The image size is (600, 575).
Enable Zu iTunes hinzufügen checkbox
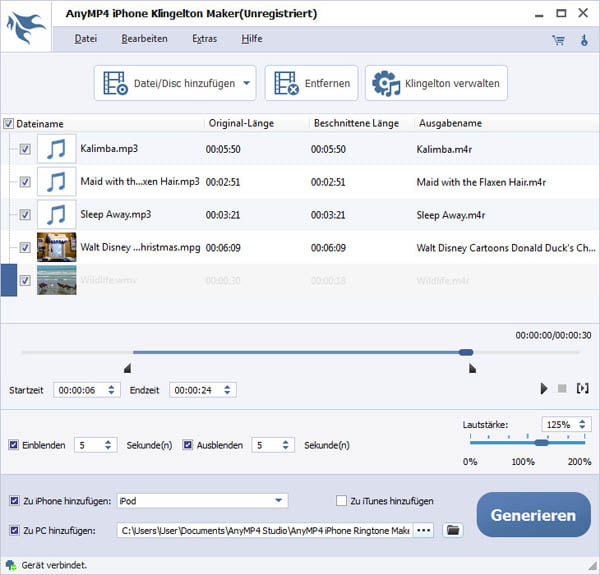click(341, 500)
